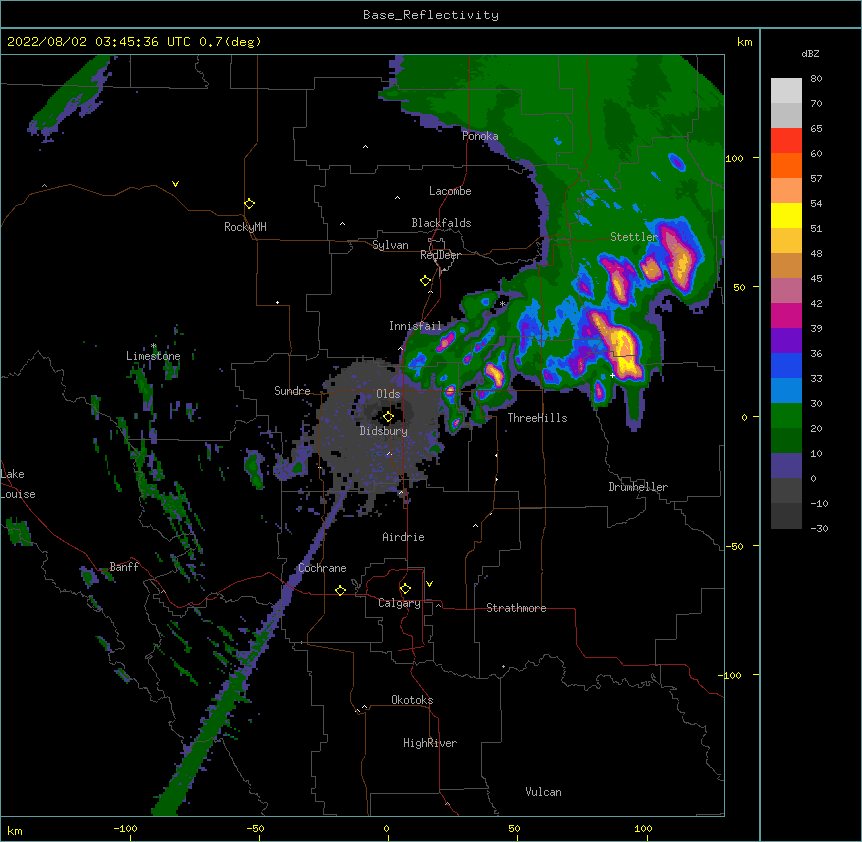This screenshot has height=842, width=862.
Task: Click the yellow diamond marker south of RedDeer
Action: (x=425, y=281)
